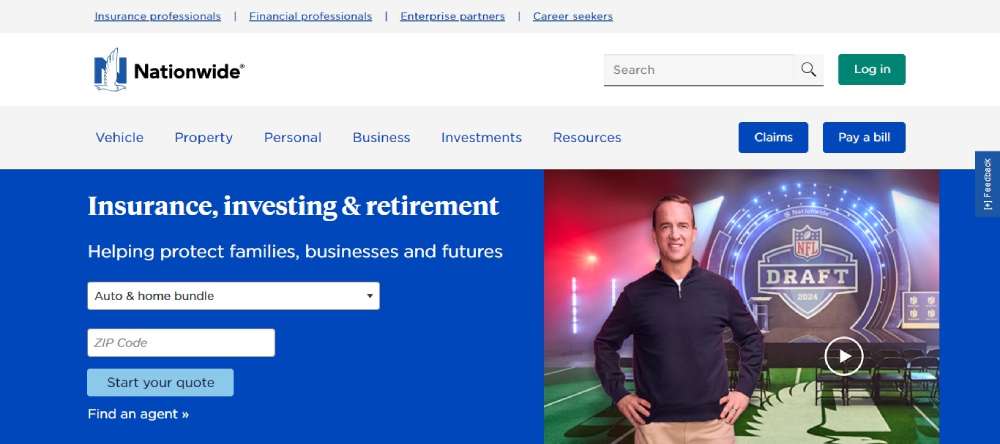The height and width of the screenshot is (444, 1000).
Task: Open the Resources menu
Action: [x=587, y=138]
